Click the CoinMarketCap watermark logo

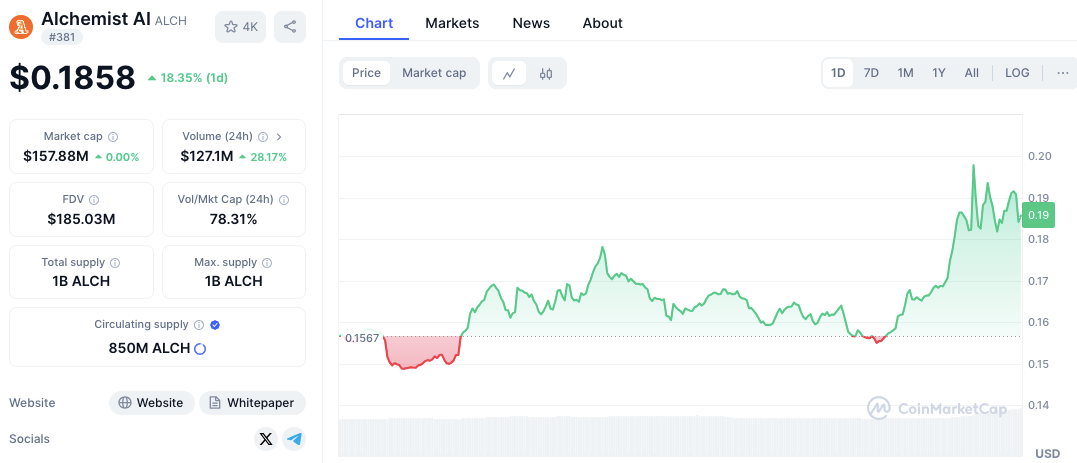click(937, 409)
